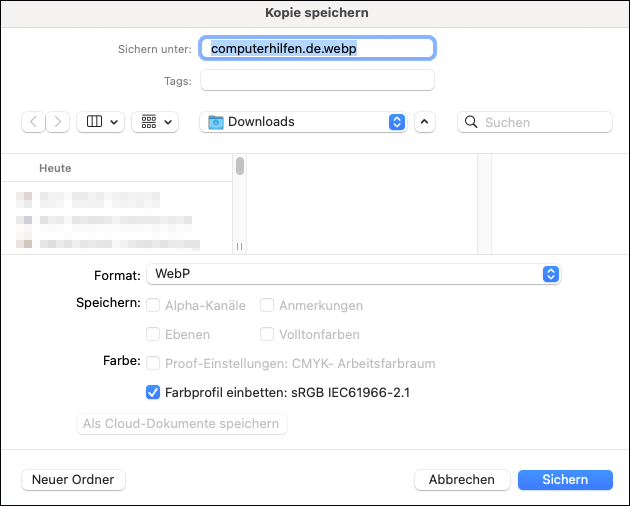Click the Neuer Ordner button
This screenshot has height=506, width=630.
[73, 479]
